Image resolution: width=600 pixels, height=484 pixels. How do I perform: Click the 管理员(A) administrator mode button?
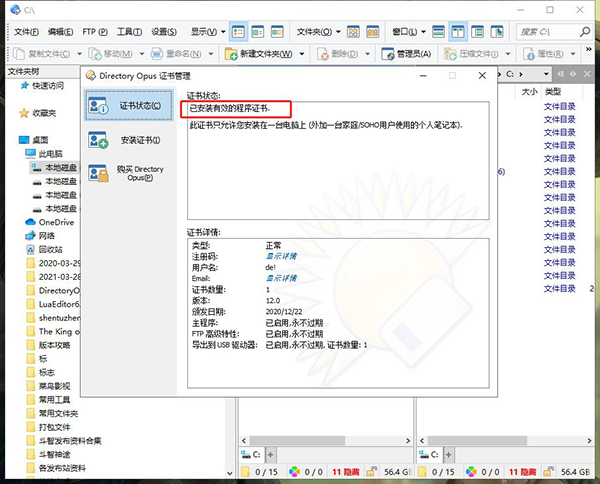(x=406, y=54)
